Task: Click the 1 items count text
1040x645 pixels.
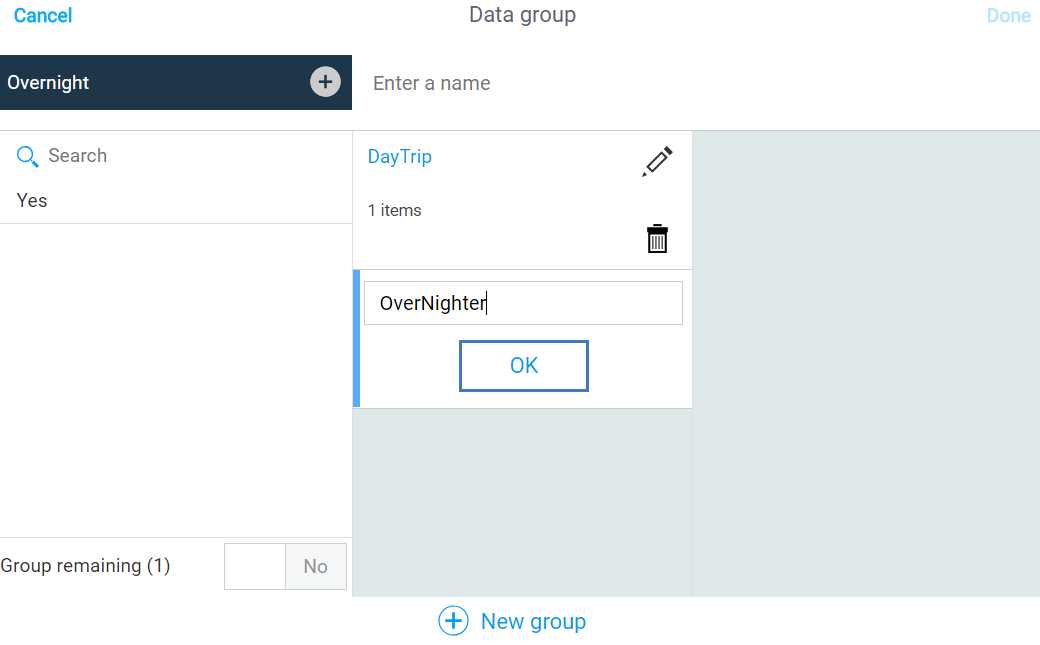Action: pyautogui.click(x=395, y=210)
